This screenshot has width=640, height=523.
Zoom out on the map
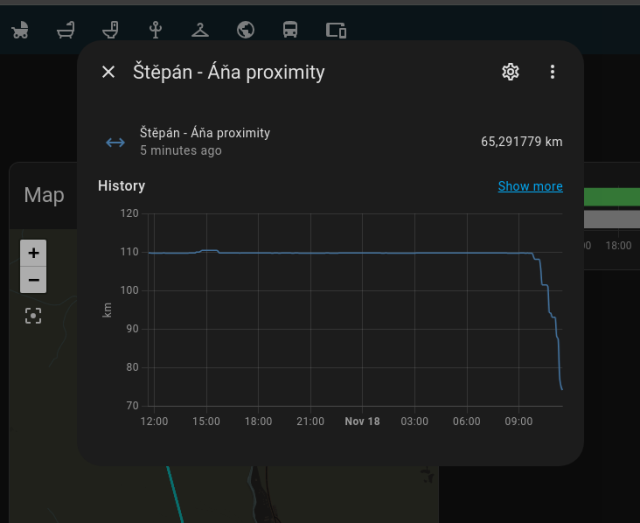tap(33, 280)
